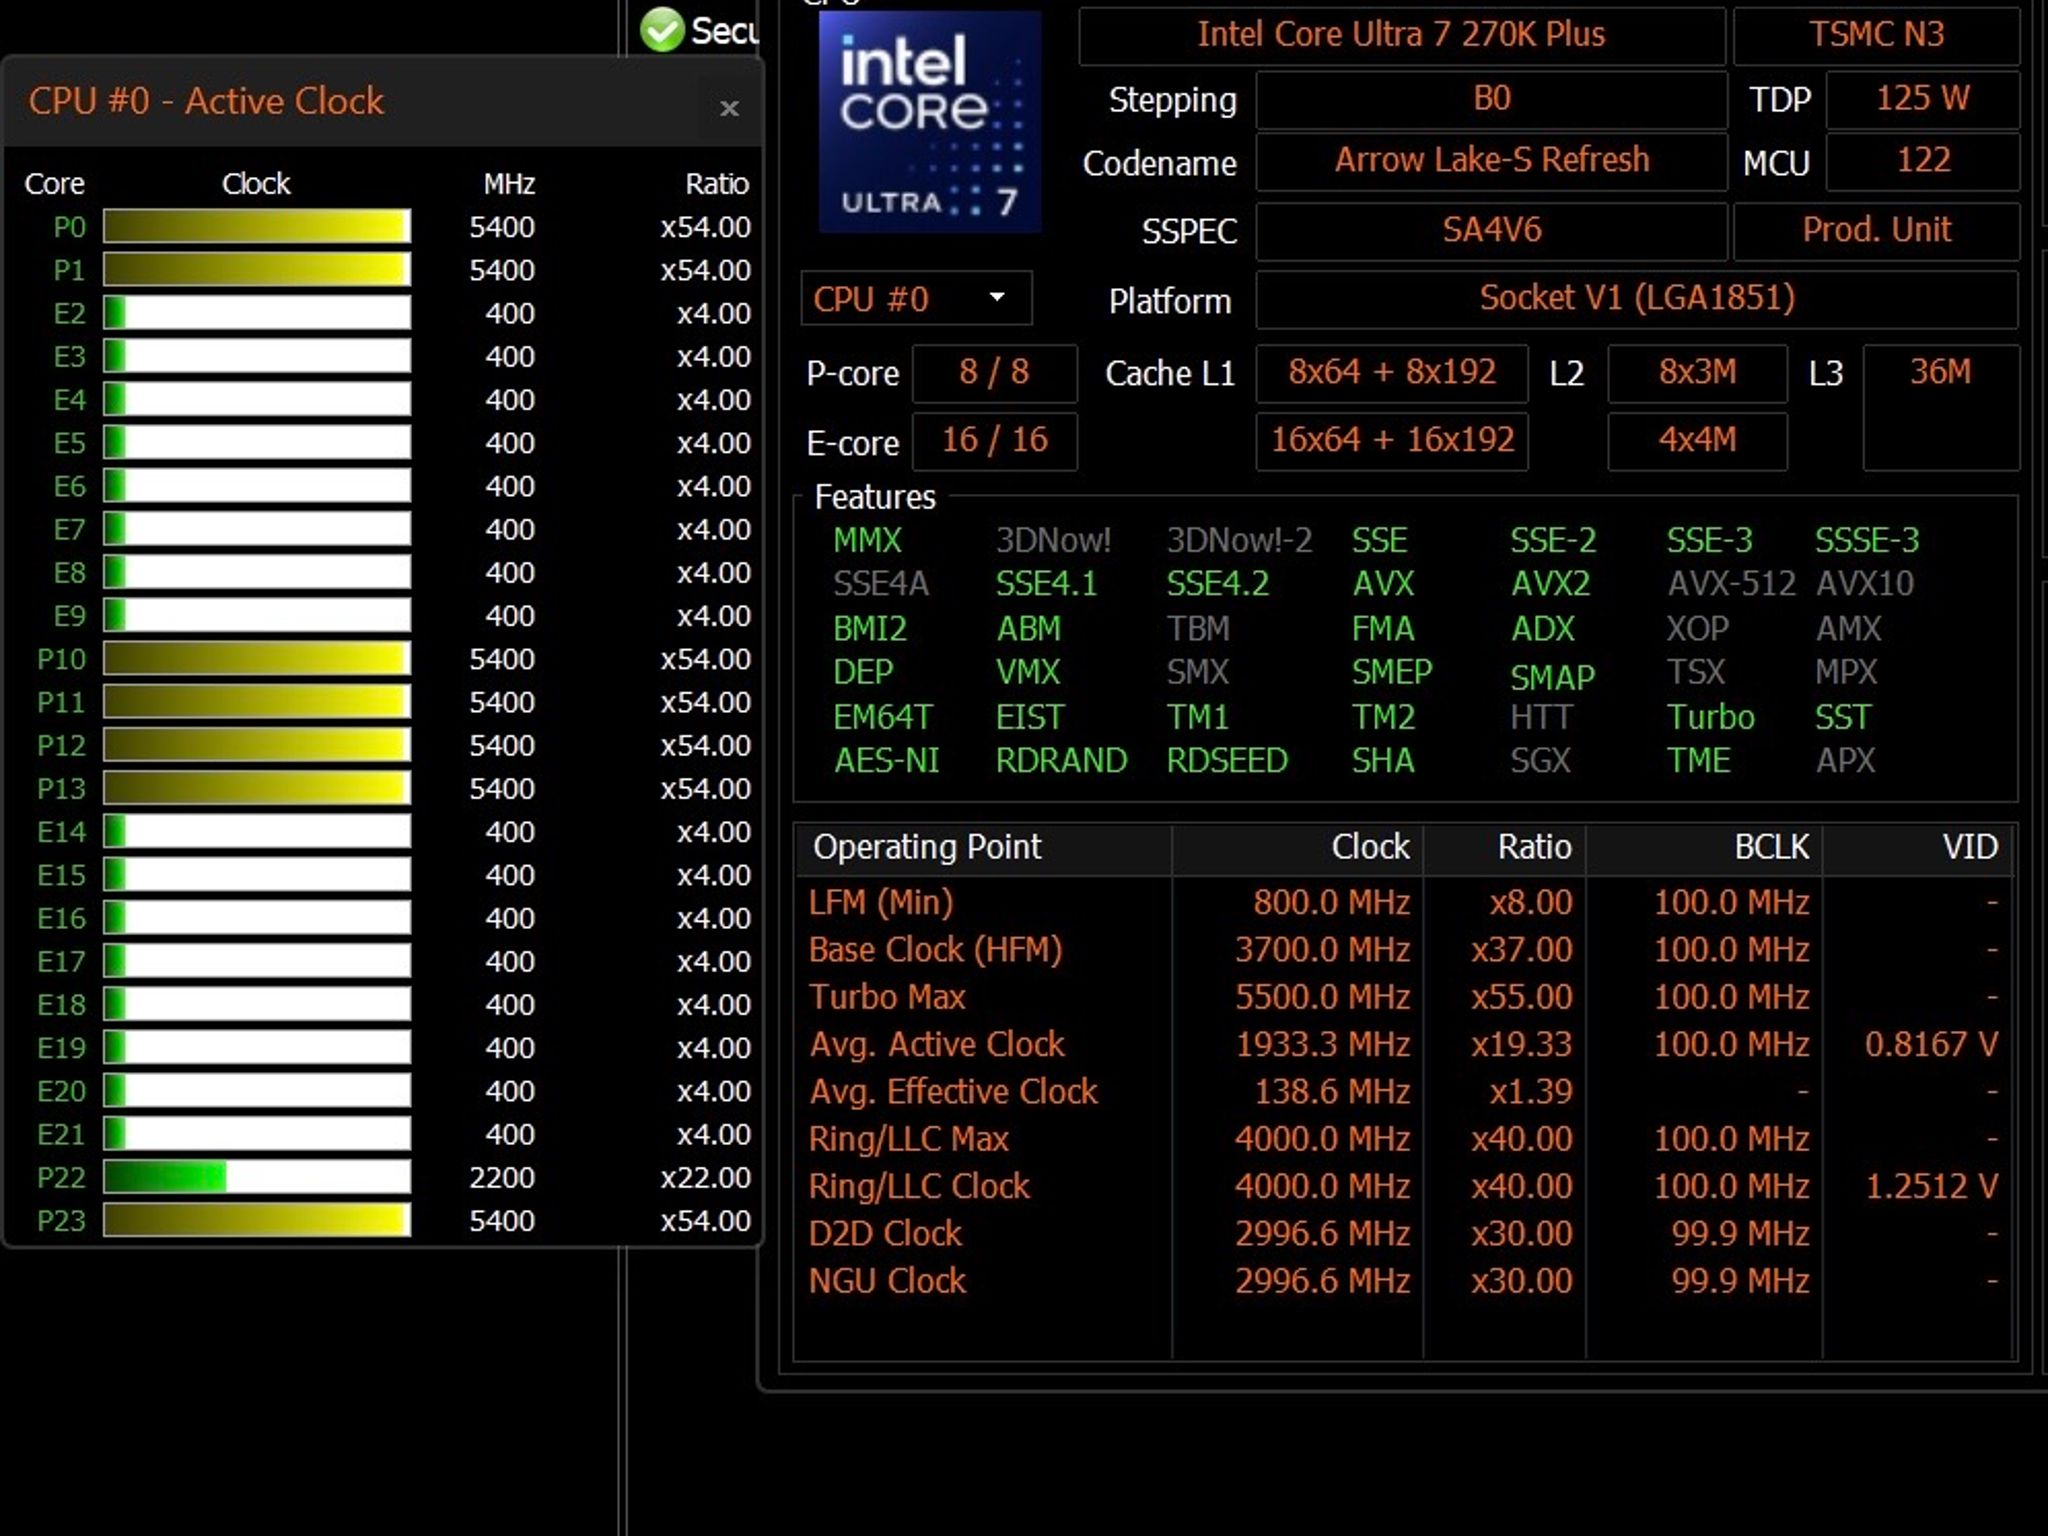Click the SSPEC value SA4V6
The height and width of the screenshot is (1536, 2048).
click(1491, 231)
